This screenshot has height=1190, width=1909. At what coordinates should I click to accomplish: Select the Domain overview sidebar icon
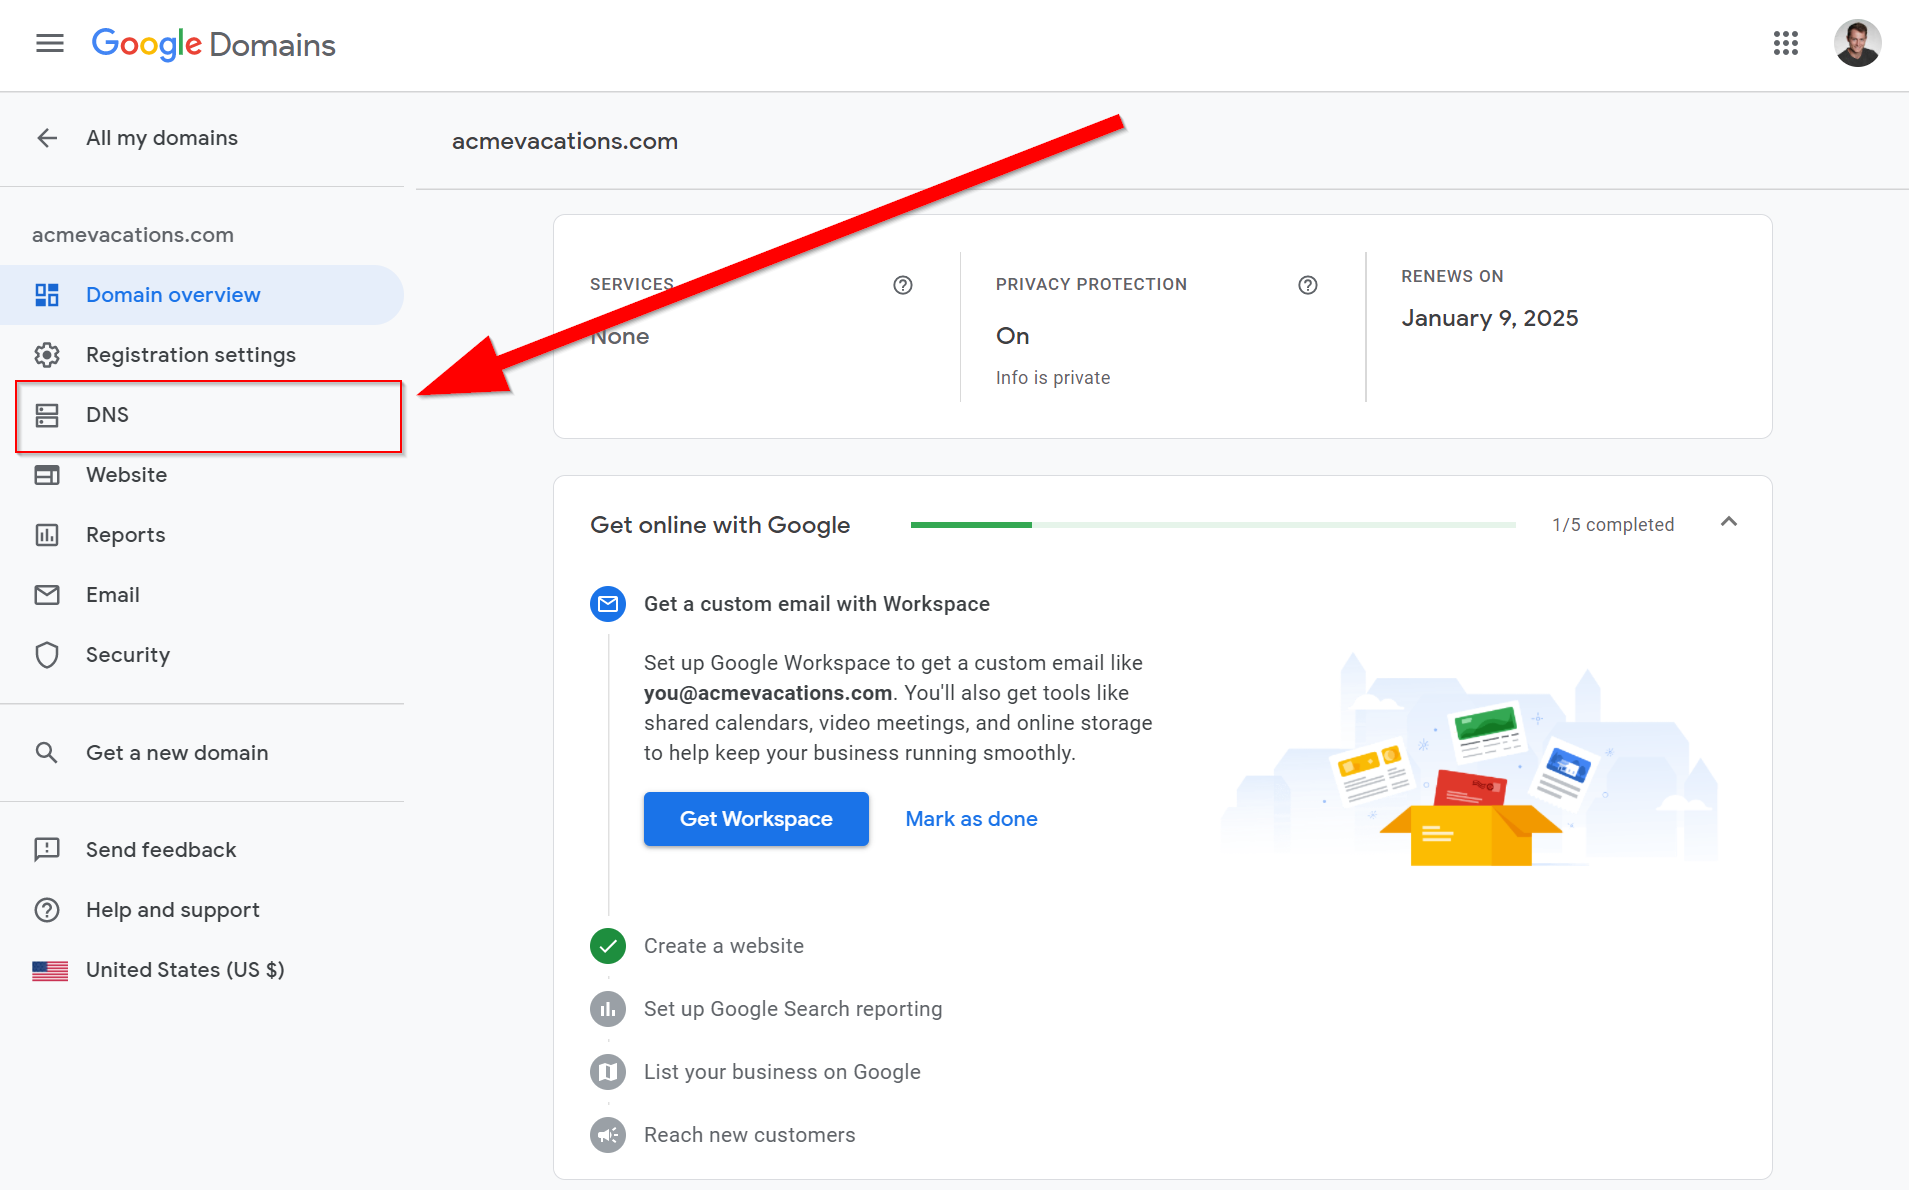tap(47, 294)
